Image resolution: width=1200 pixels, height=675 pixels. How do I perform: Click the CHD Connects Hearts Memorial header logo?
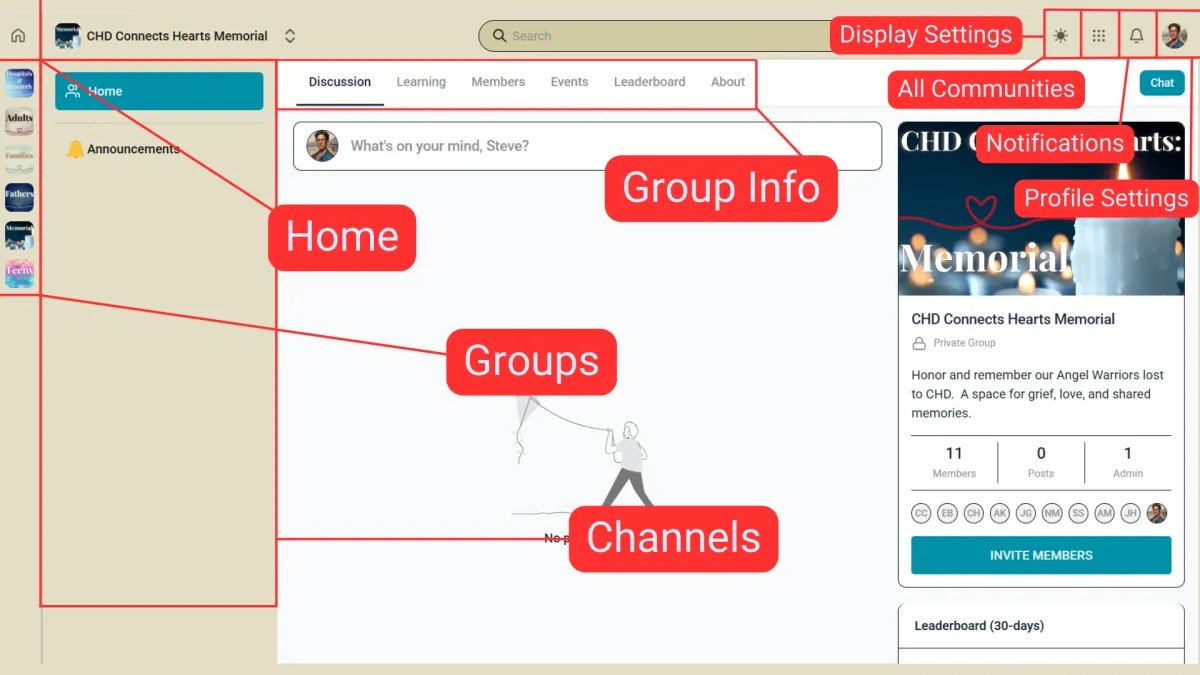[x=67, y=36]
